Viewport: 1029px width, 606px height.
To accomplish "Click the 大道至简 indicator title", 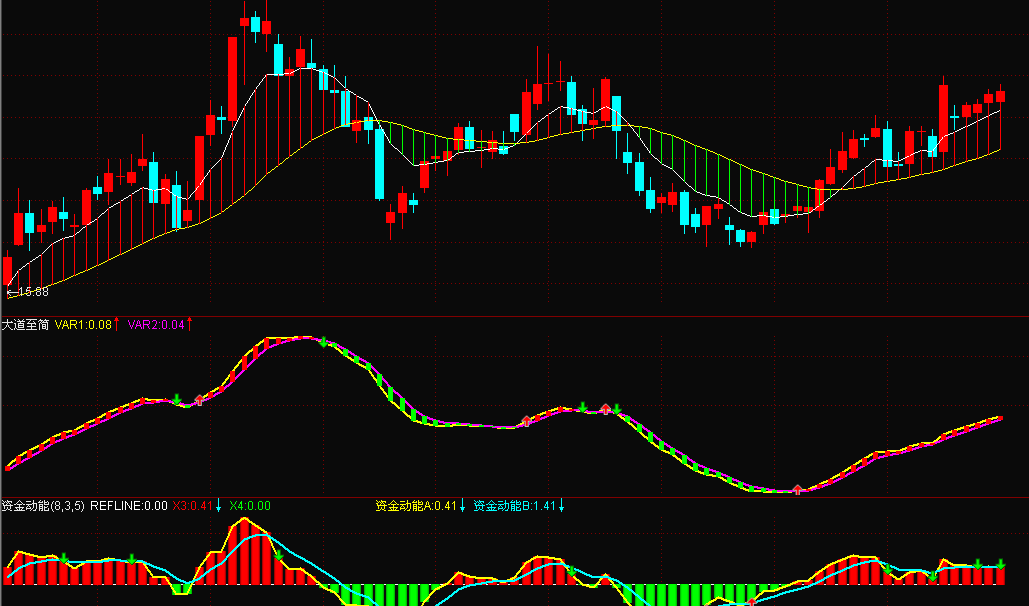I will click(x=26, y=324).
